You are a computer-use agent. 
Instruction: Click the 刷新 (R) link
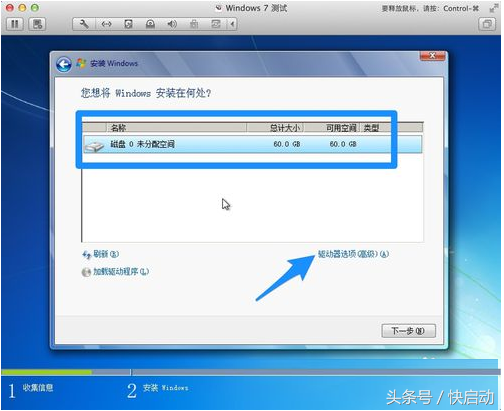(x=105, y=254)
